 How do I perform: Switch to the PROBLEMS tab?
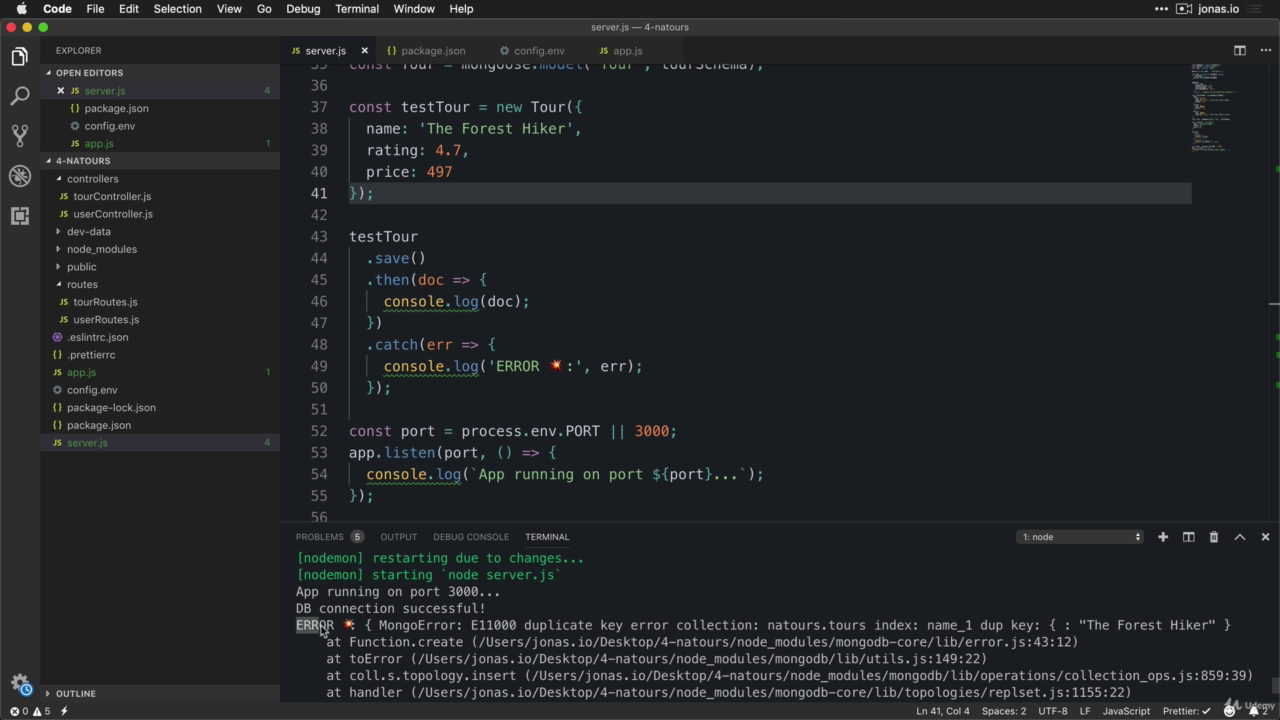(319, 536)
